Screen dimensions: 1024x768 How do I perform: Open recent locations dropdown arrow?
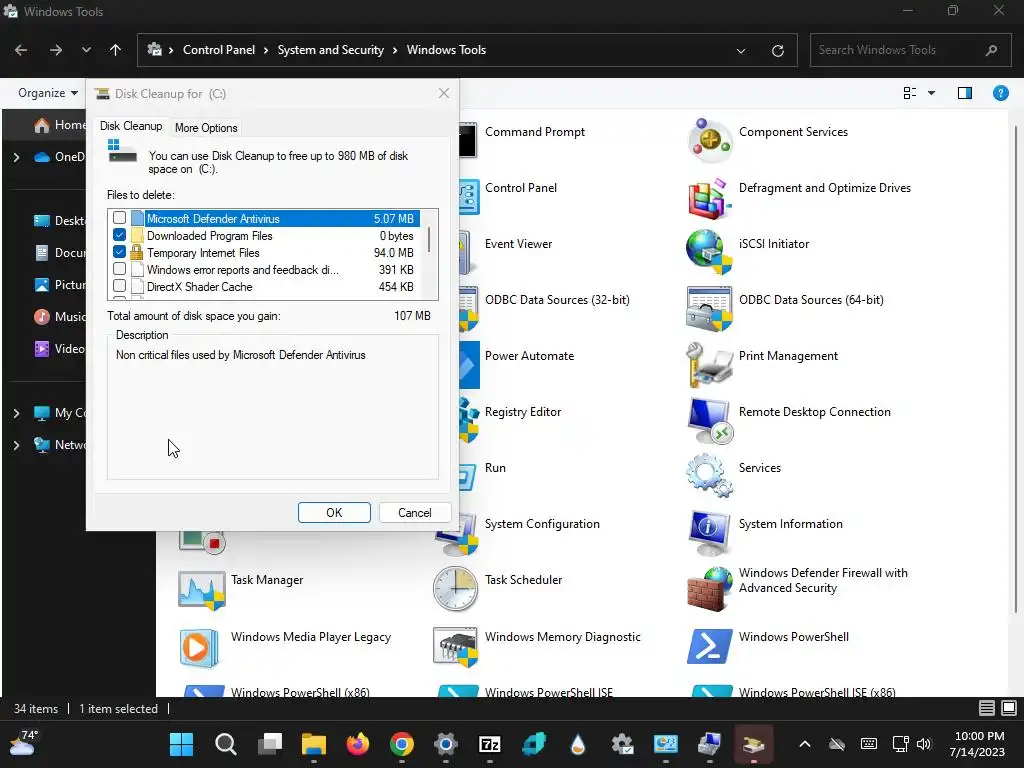(x=86, y=50)
